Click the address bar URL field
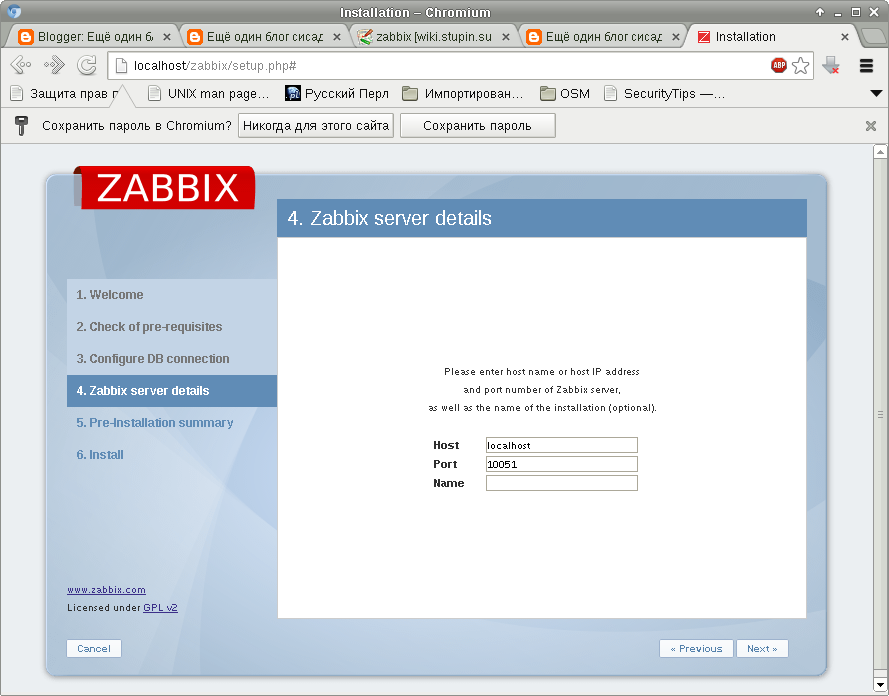 (442, 66)
